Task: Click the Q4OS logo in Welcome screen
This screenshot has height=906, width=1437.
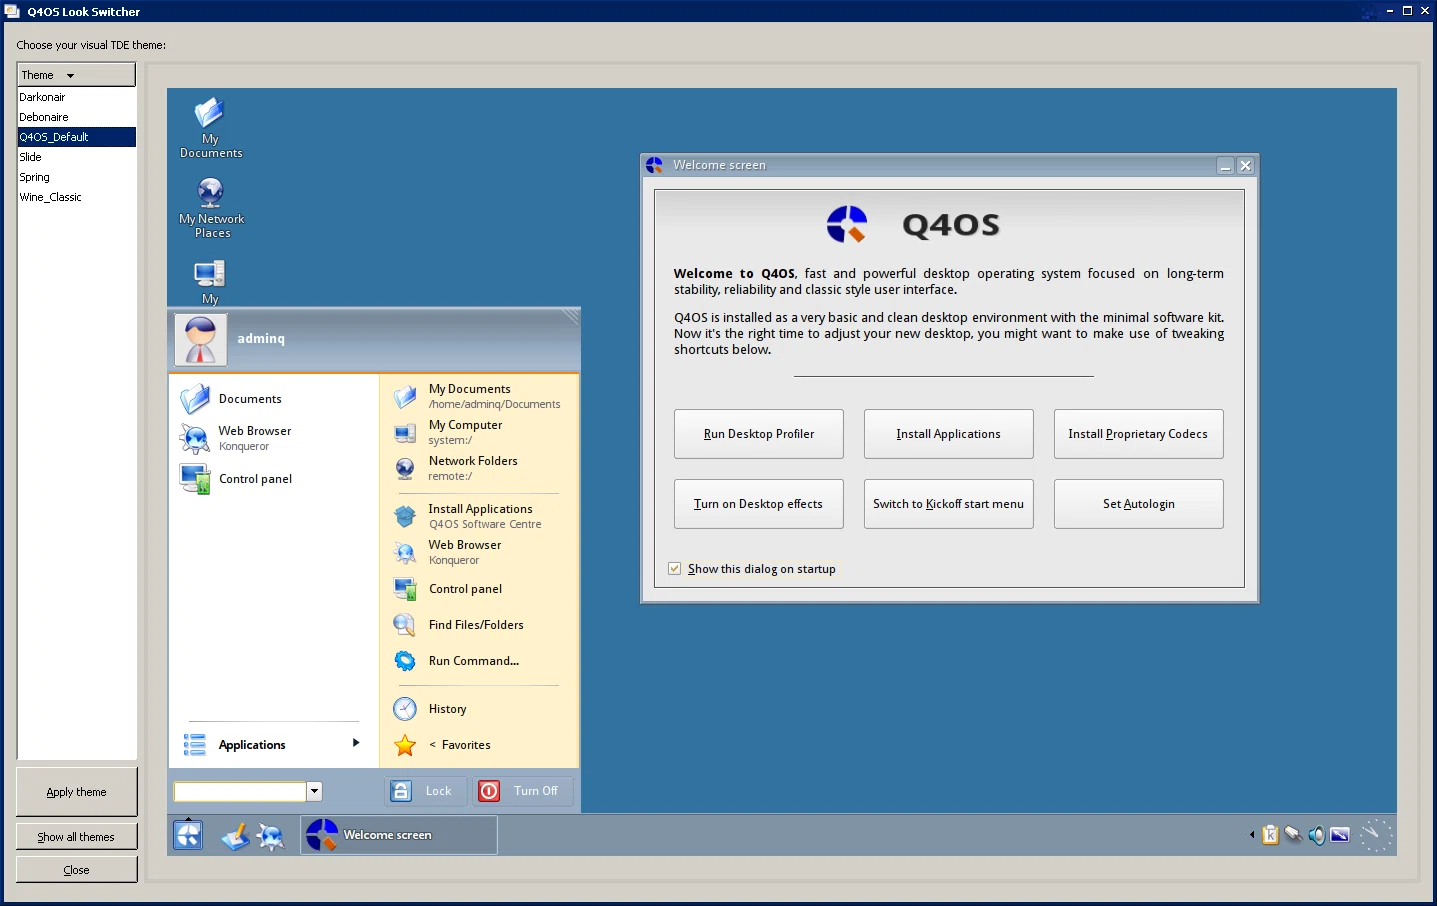Action: (x=847, y=224)
